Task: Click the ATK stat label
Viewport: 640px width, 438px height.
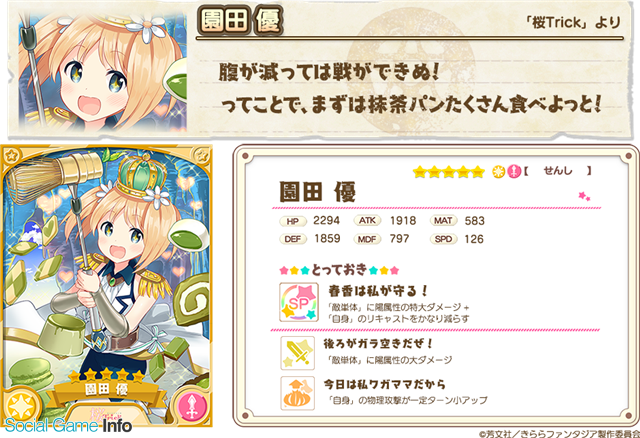Action: tap(367, 221)
